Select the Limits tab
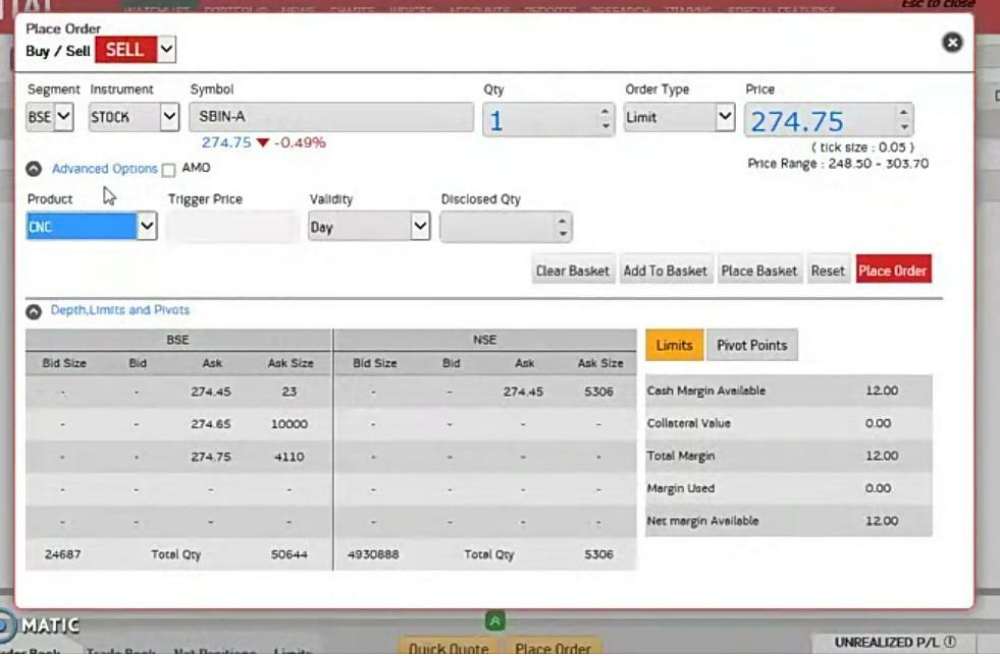 click(674, 345)
